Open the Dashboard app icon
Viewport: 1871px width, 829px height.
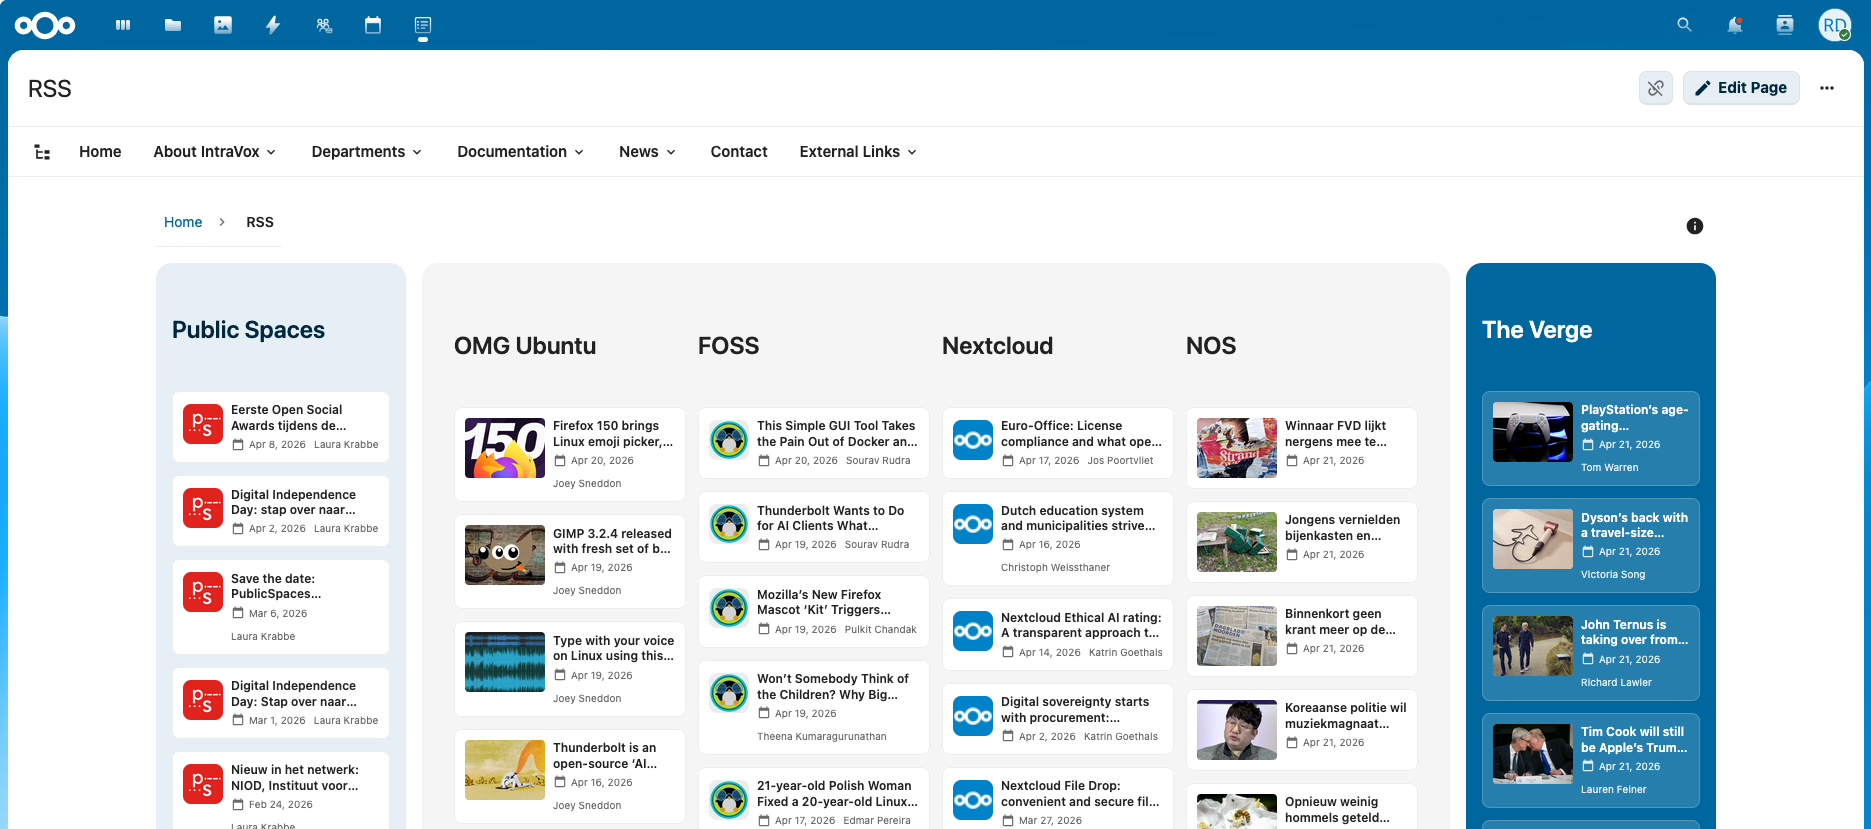(x=123, y=25)
